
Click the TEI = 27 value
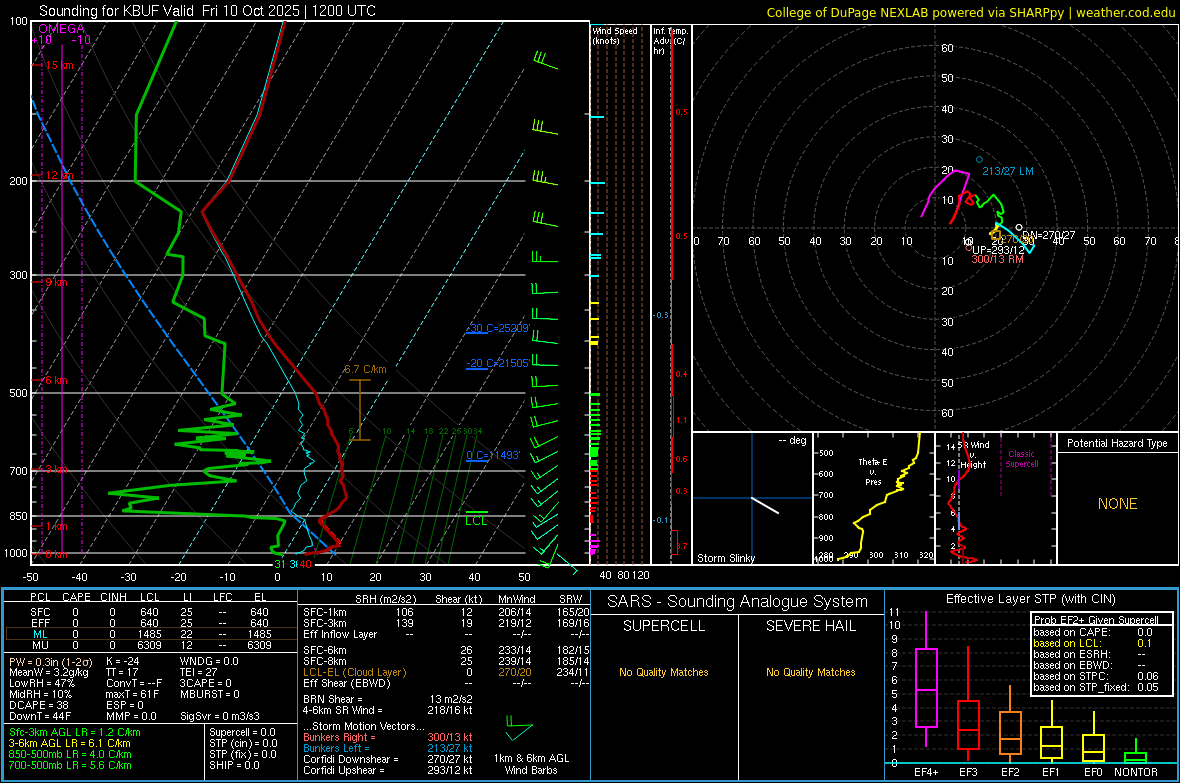(x=198, y=672)
